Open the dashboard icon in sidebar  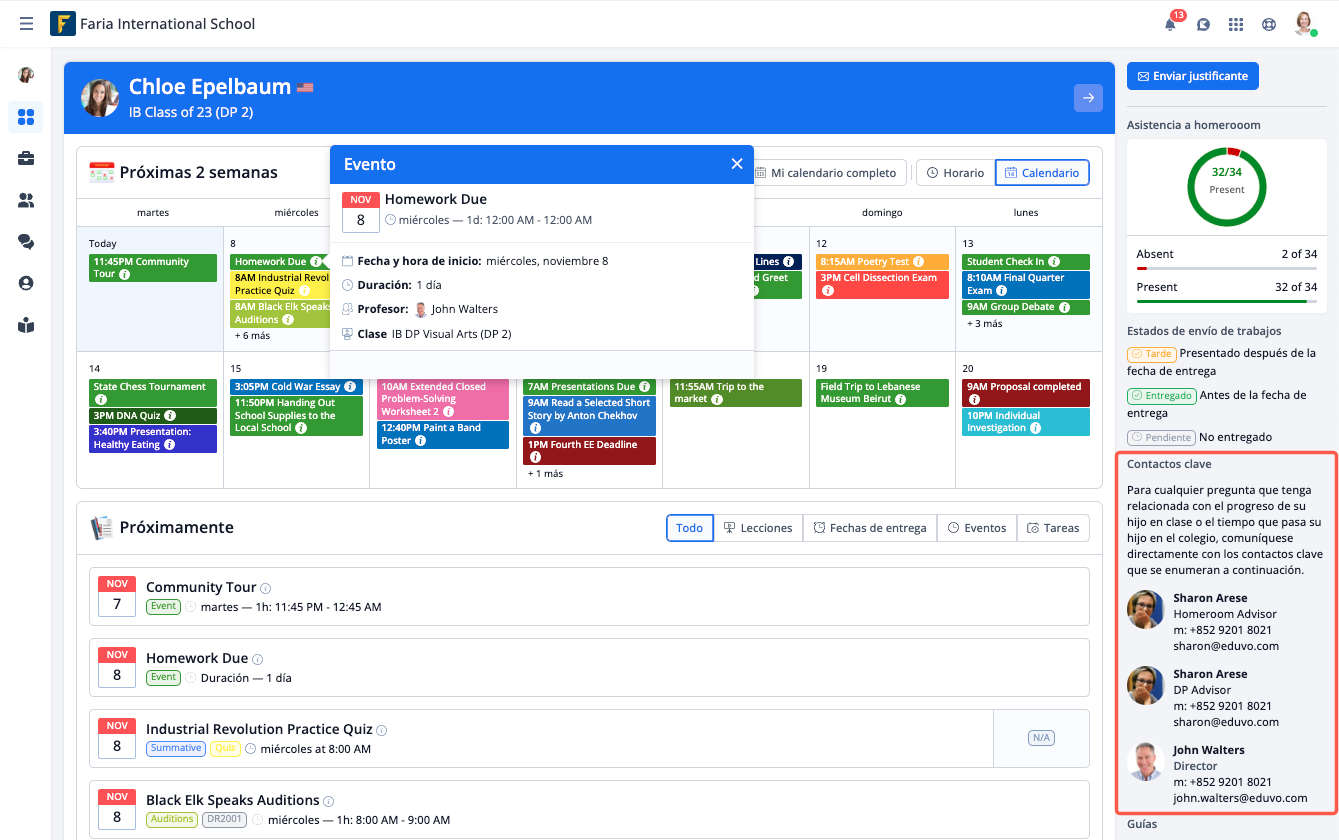[26, 117]
